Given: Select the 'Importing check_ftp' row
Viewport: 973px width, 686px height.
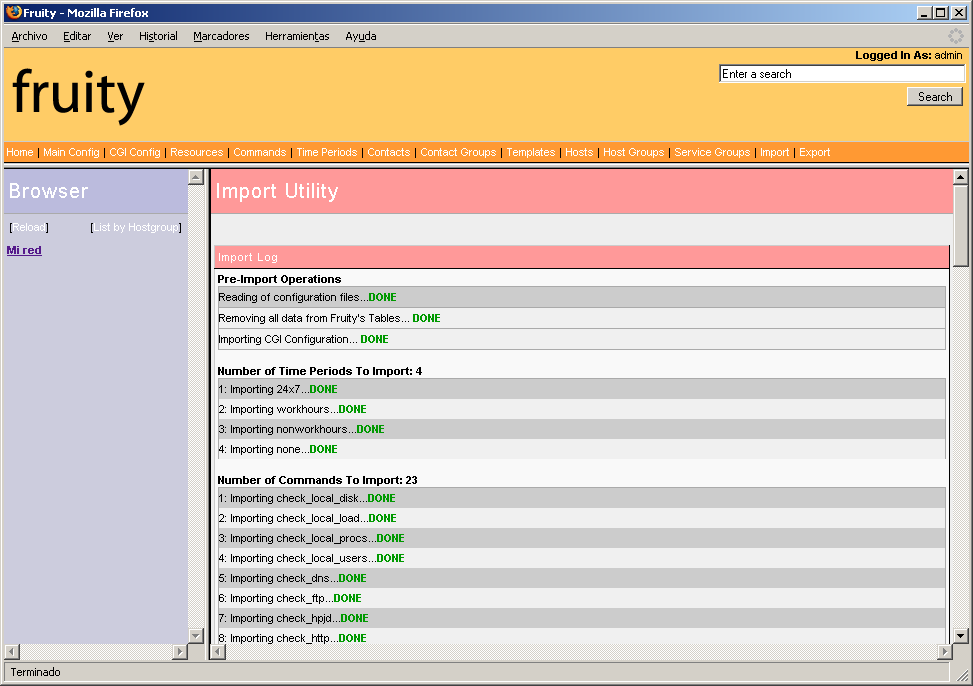Looking at the screenshot, I should (581, 598).
